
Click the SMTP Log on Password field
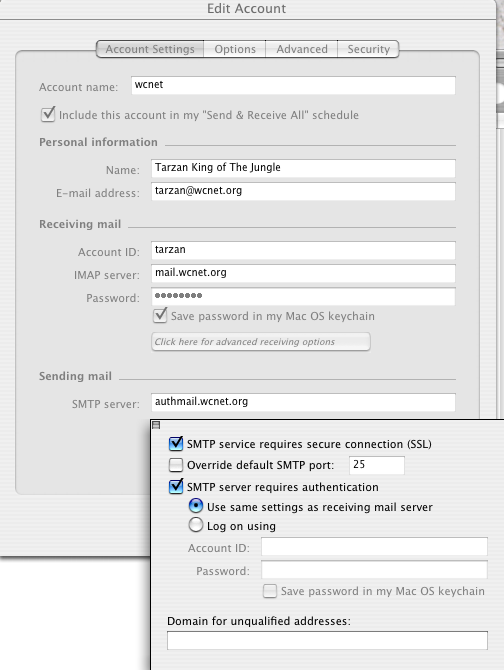pos(374,570)
